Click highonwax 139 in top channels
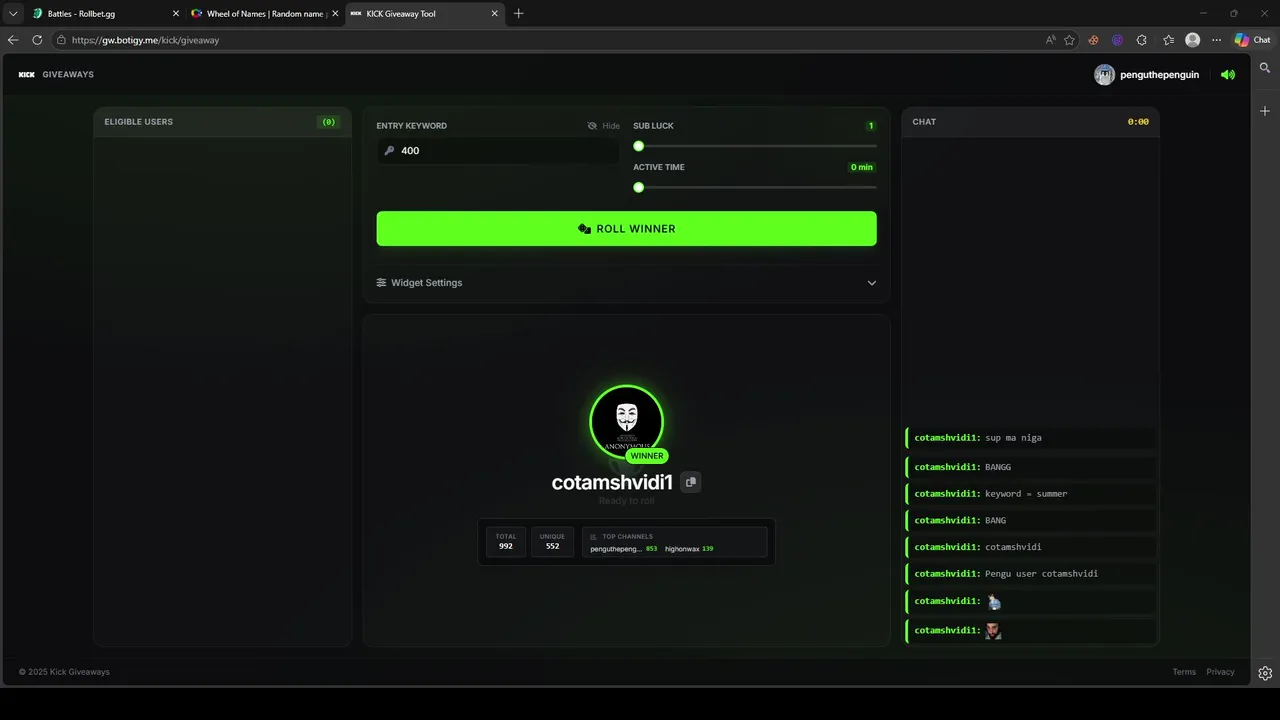The height and width of the screenshot is (720, 1280). [x=689, y=549]
